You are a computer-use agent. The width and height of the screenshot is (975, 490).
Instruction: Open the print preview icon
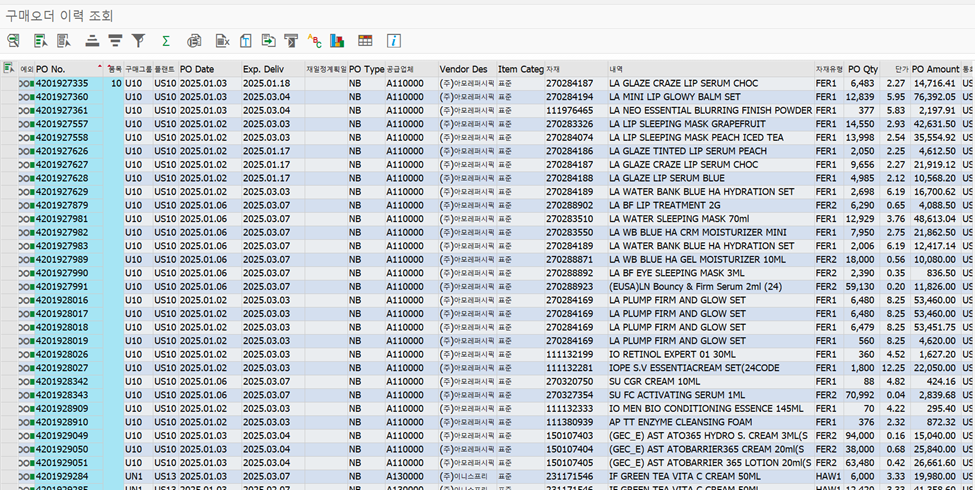coord(194,41)
